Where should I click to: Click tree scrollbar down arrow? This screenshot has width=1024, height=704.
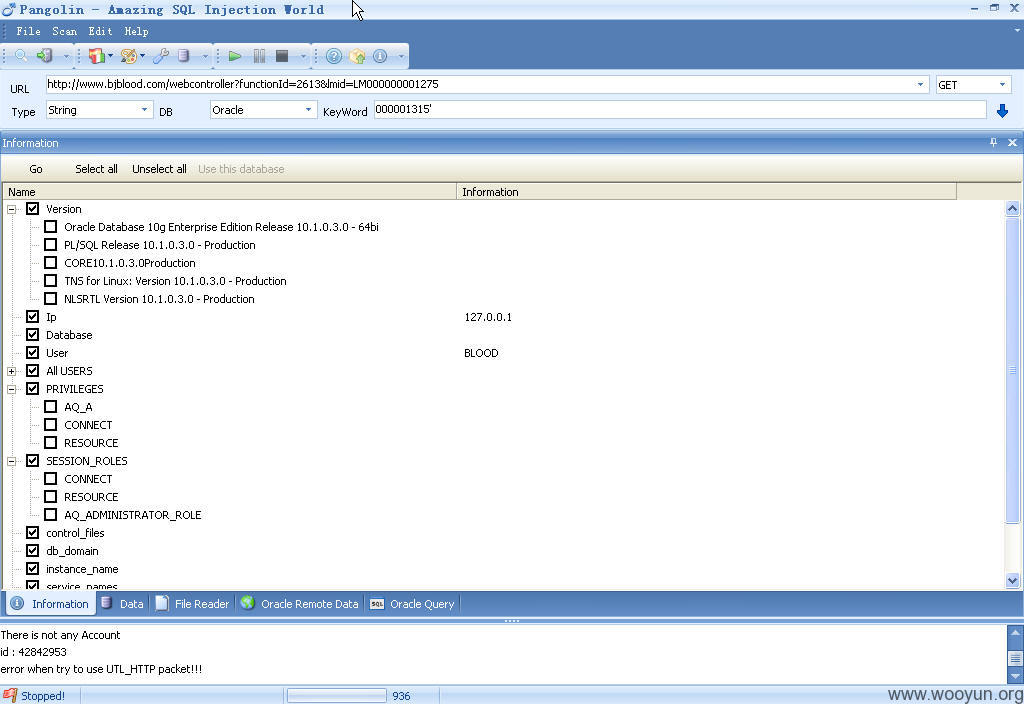click(x=1012, y=580)
